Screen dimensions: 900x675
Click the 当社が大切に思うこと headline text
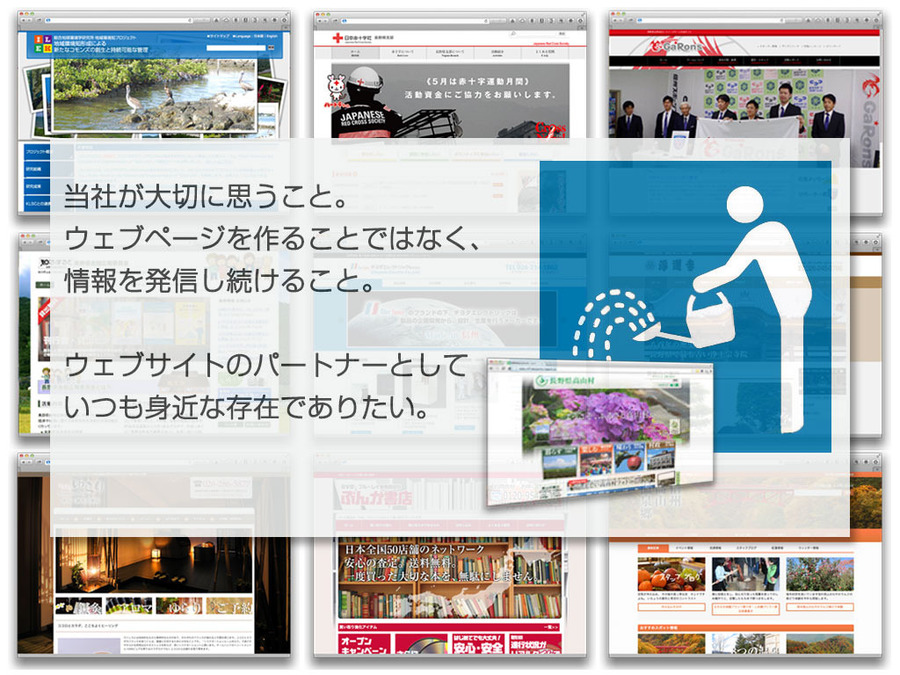coord(198,197)
